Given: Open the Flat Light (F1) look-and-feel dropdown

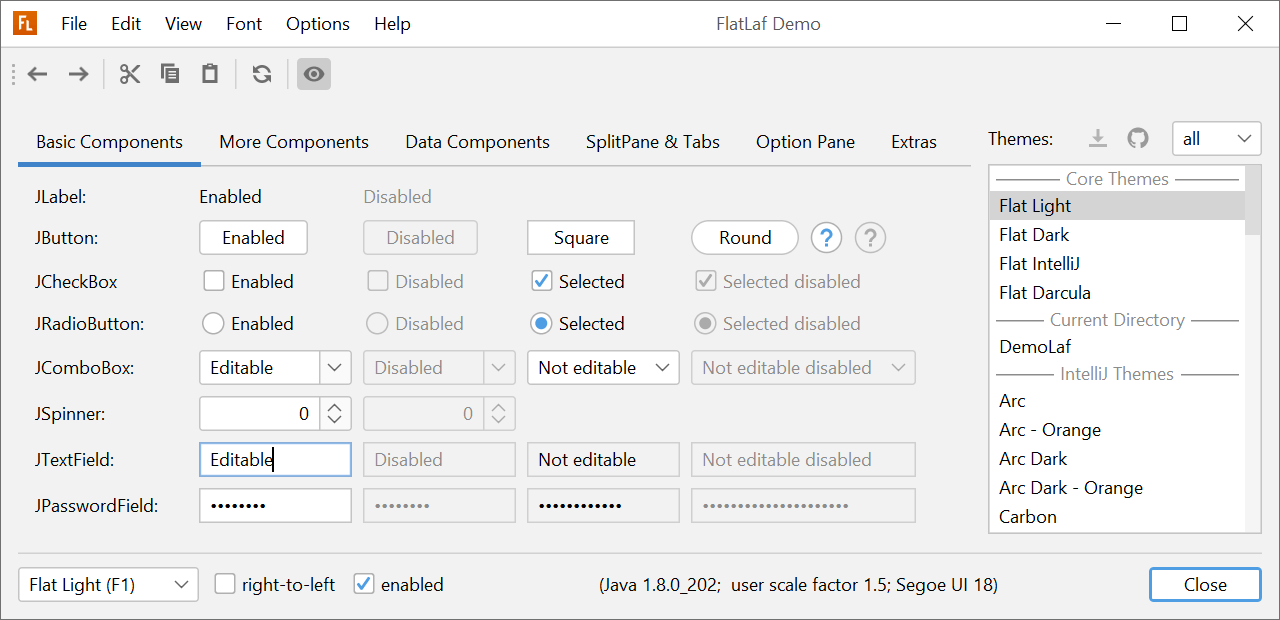Looking at the screenshot, I should tap(108, 585).
